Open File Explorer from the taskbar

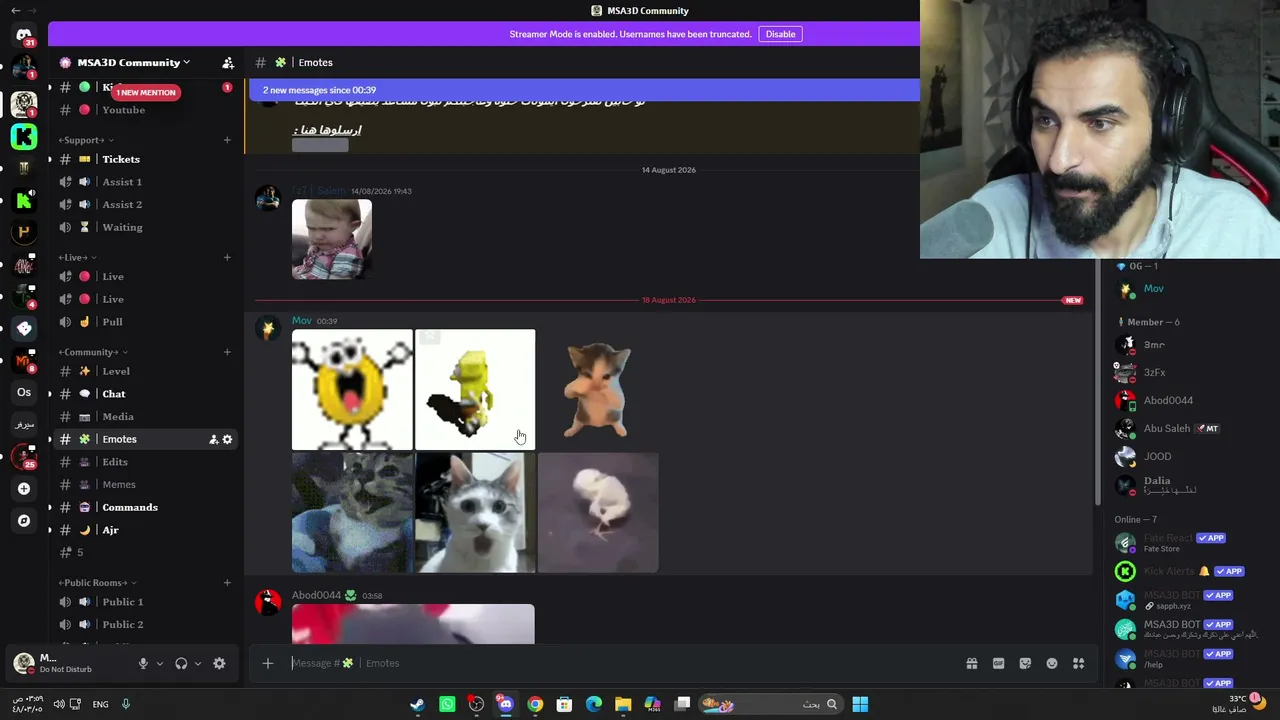(623, 704)
